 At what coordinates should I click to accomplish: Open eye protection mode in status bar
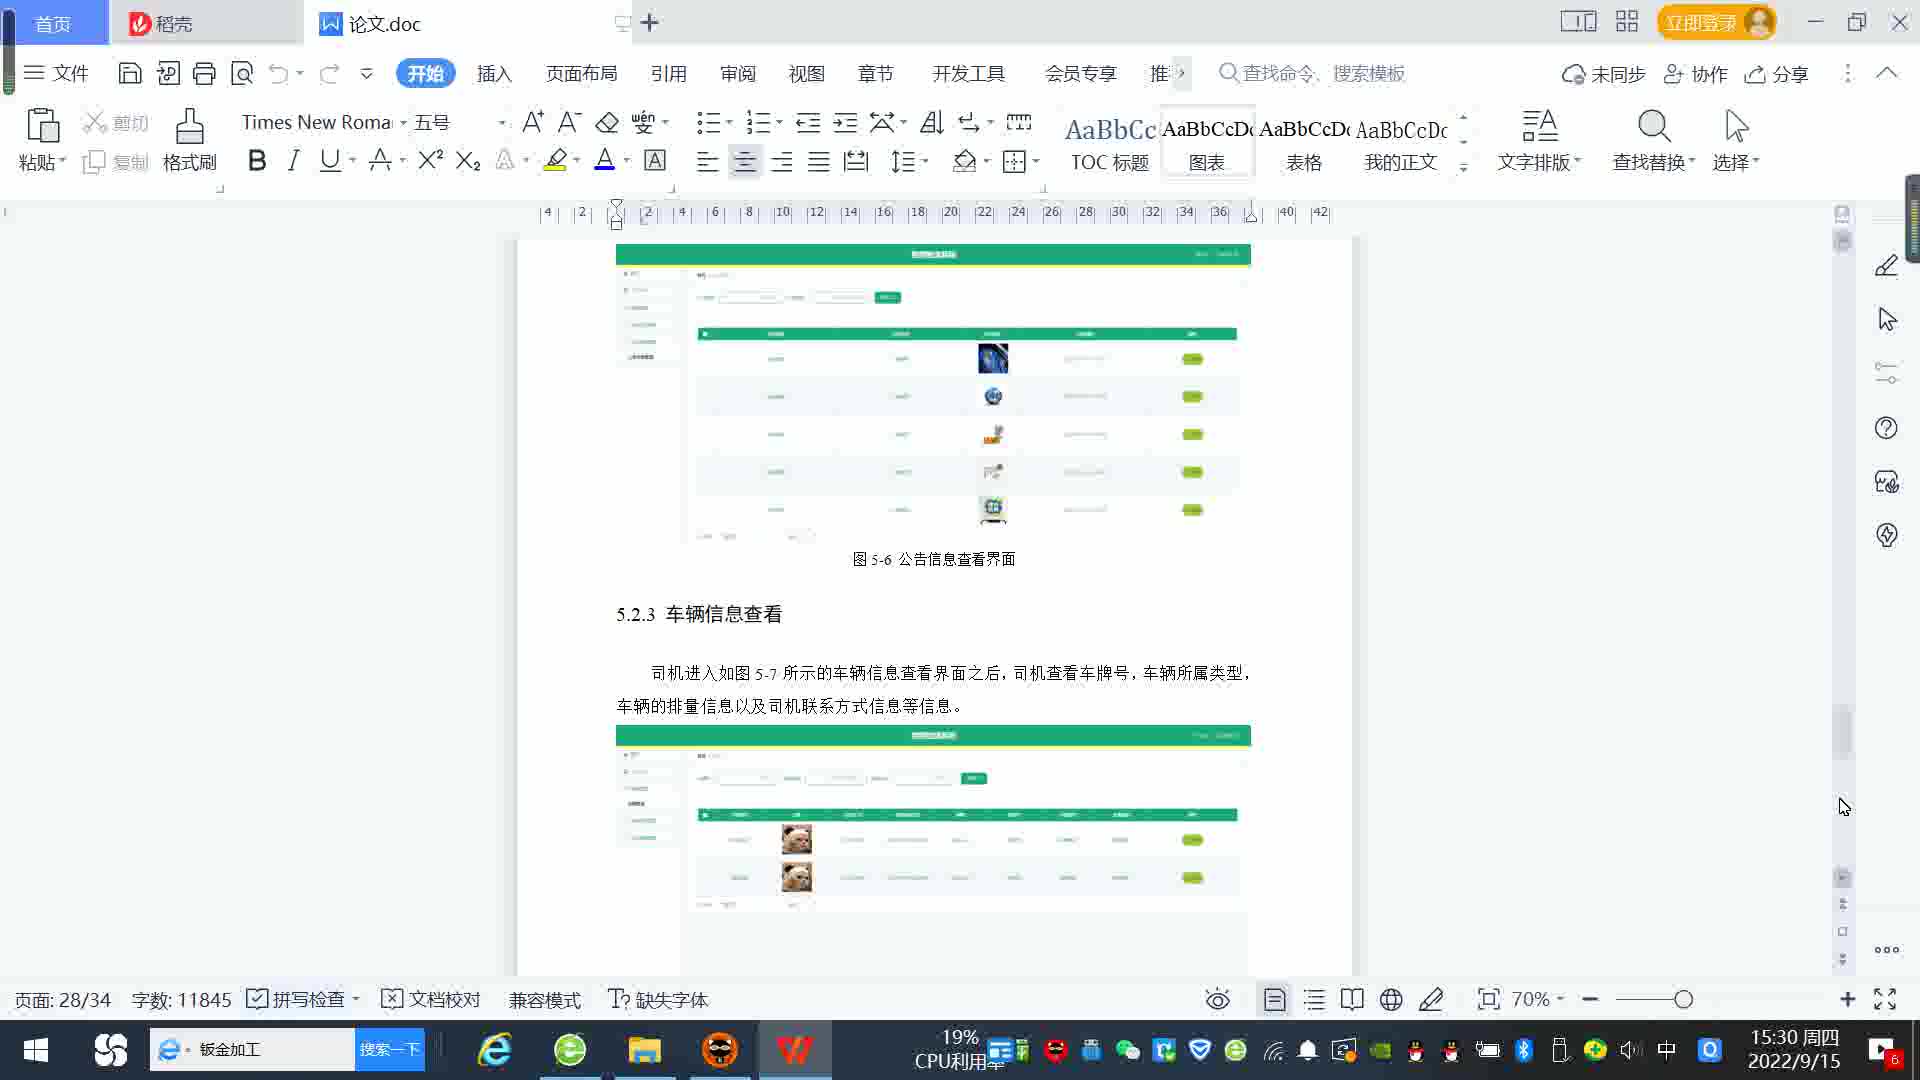tap(1217, 1000)
